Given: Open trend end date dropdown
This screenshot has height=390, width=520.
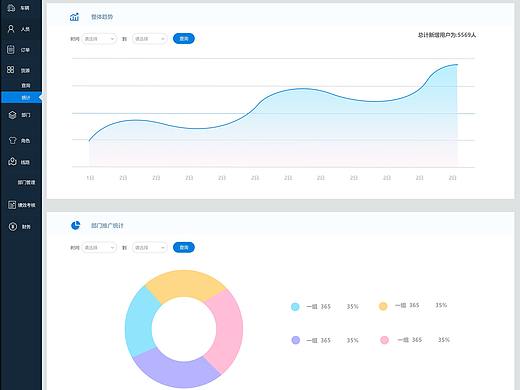Looking at the screenshot, I should pyautogui.click(x=150, y=39).
